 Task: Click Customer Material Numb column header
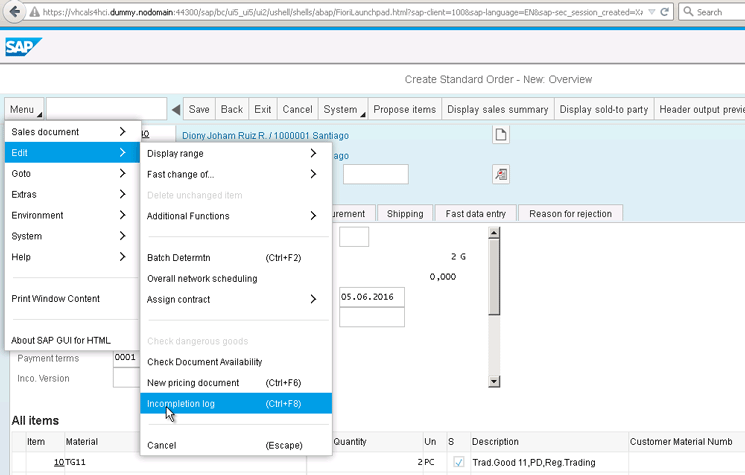point(687,442)
